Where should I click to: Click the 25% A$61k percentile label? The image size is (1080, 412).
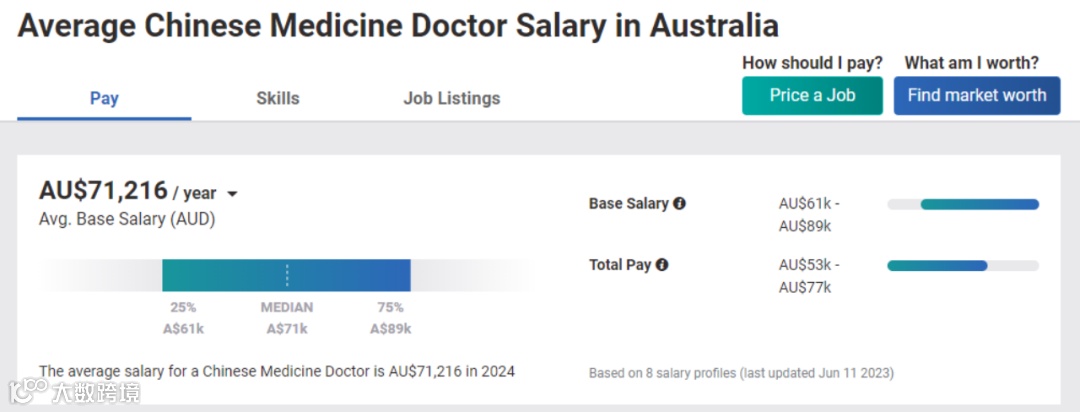[183, 318]
